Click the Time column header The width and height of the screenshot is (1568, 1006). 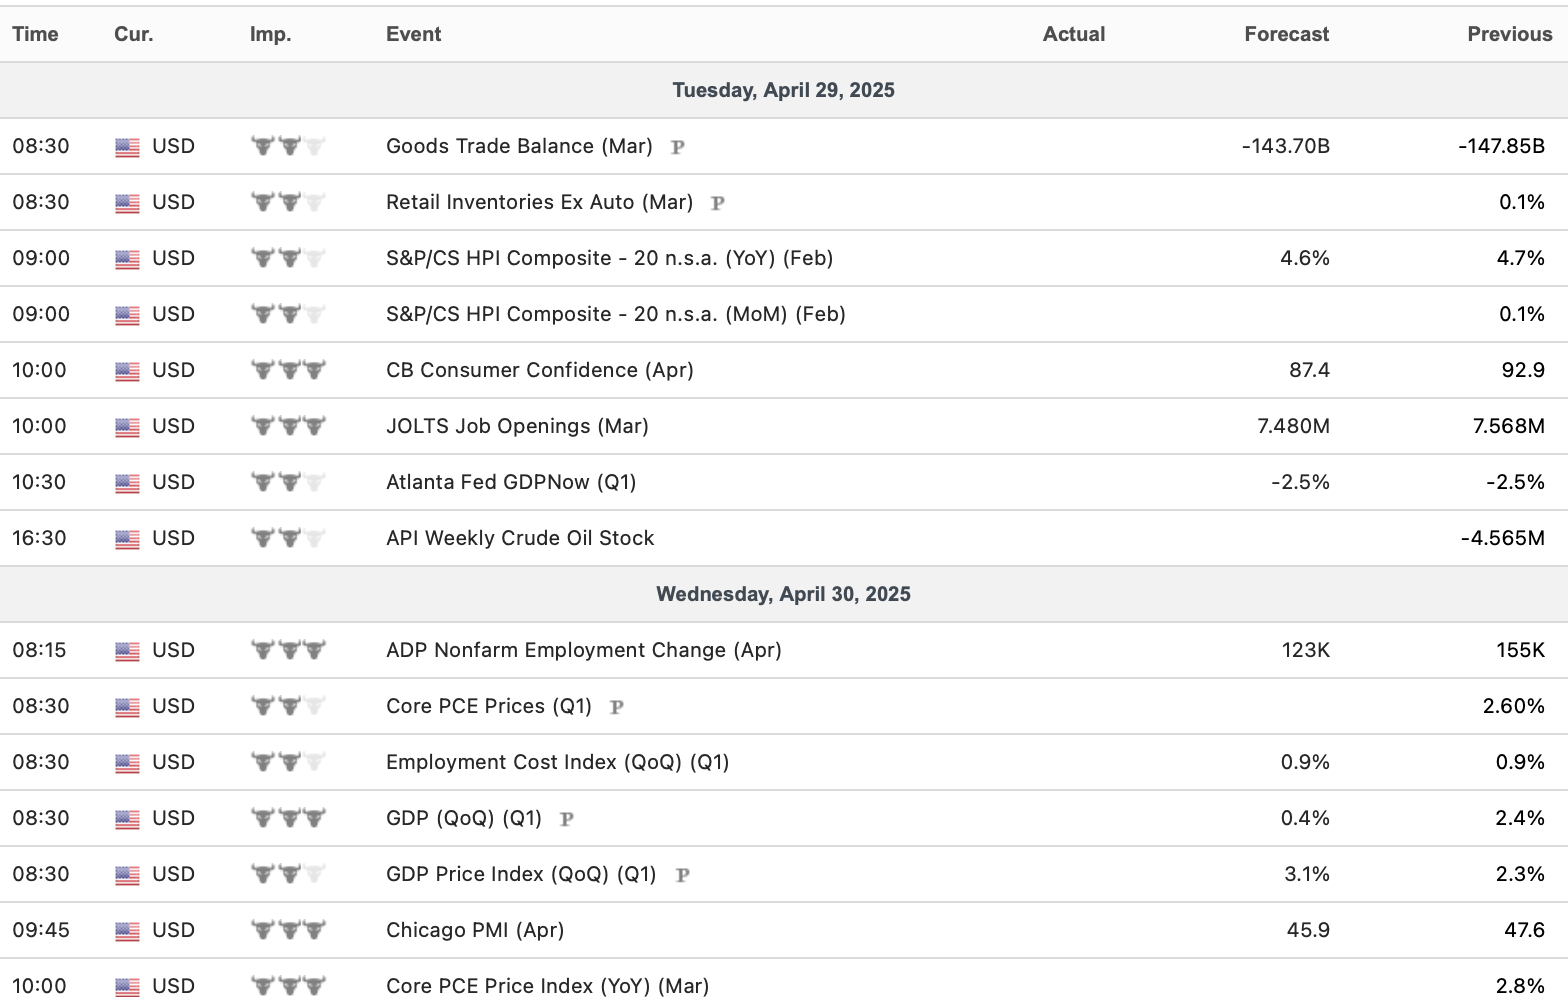click(x=35, y=34)
